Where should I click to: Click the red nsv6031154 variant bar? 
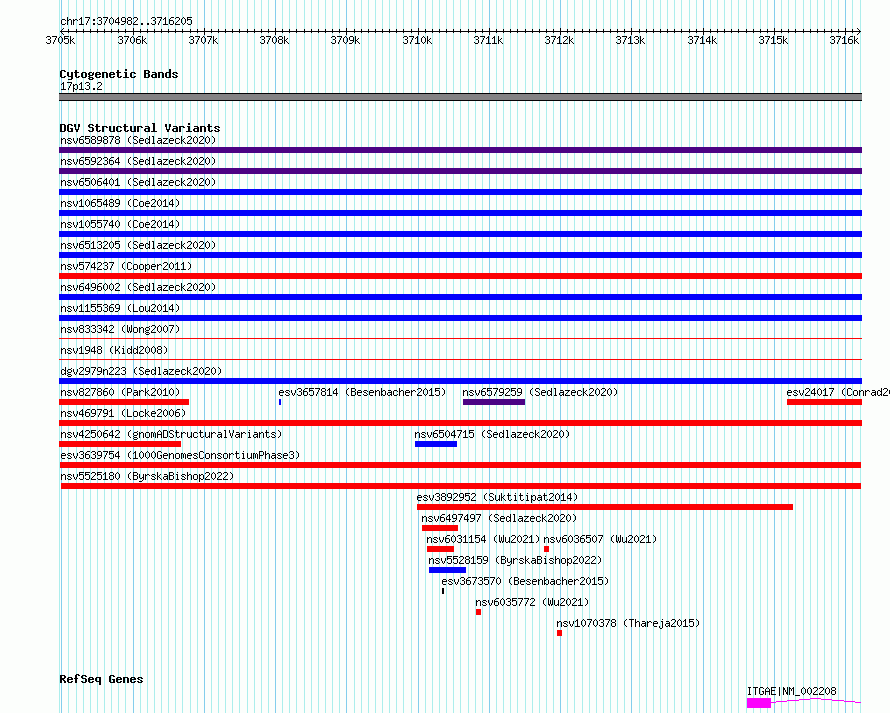click(440, 549)
